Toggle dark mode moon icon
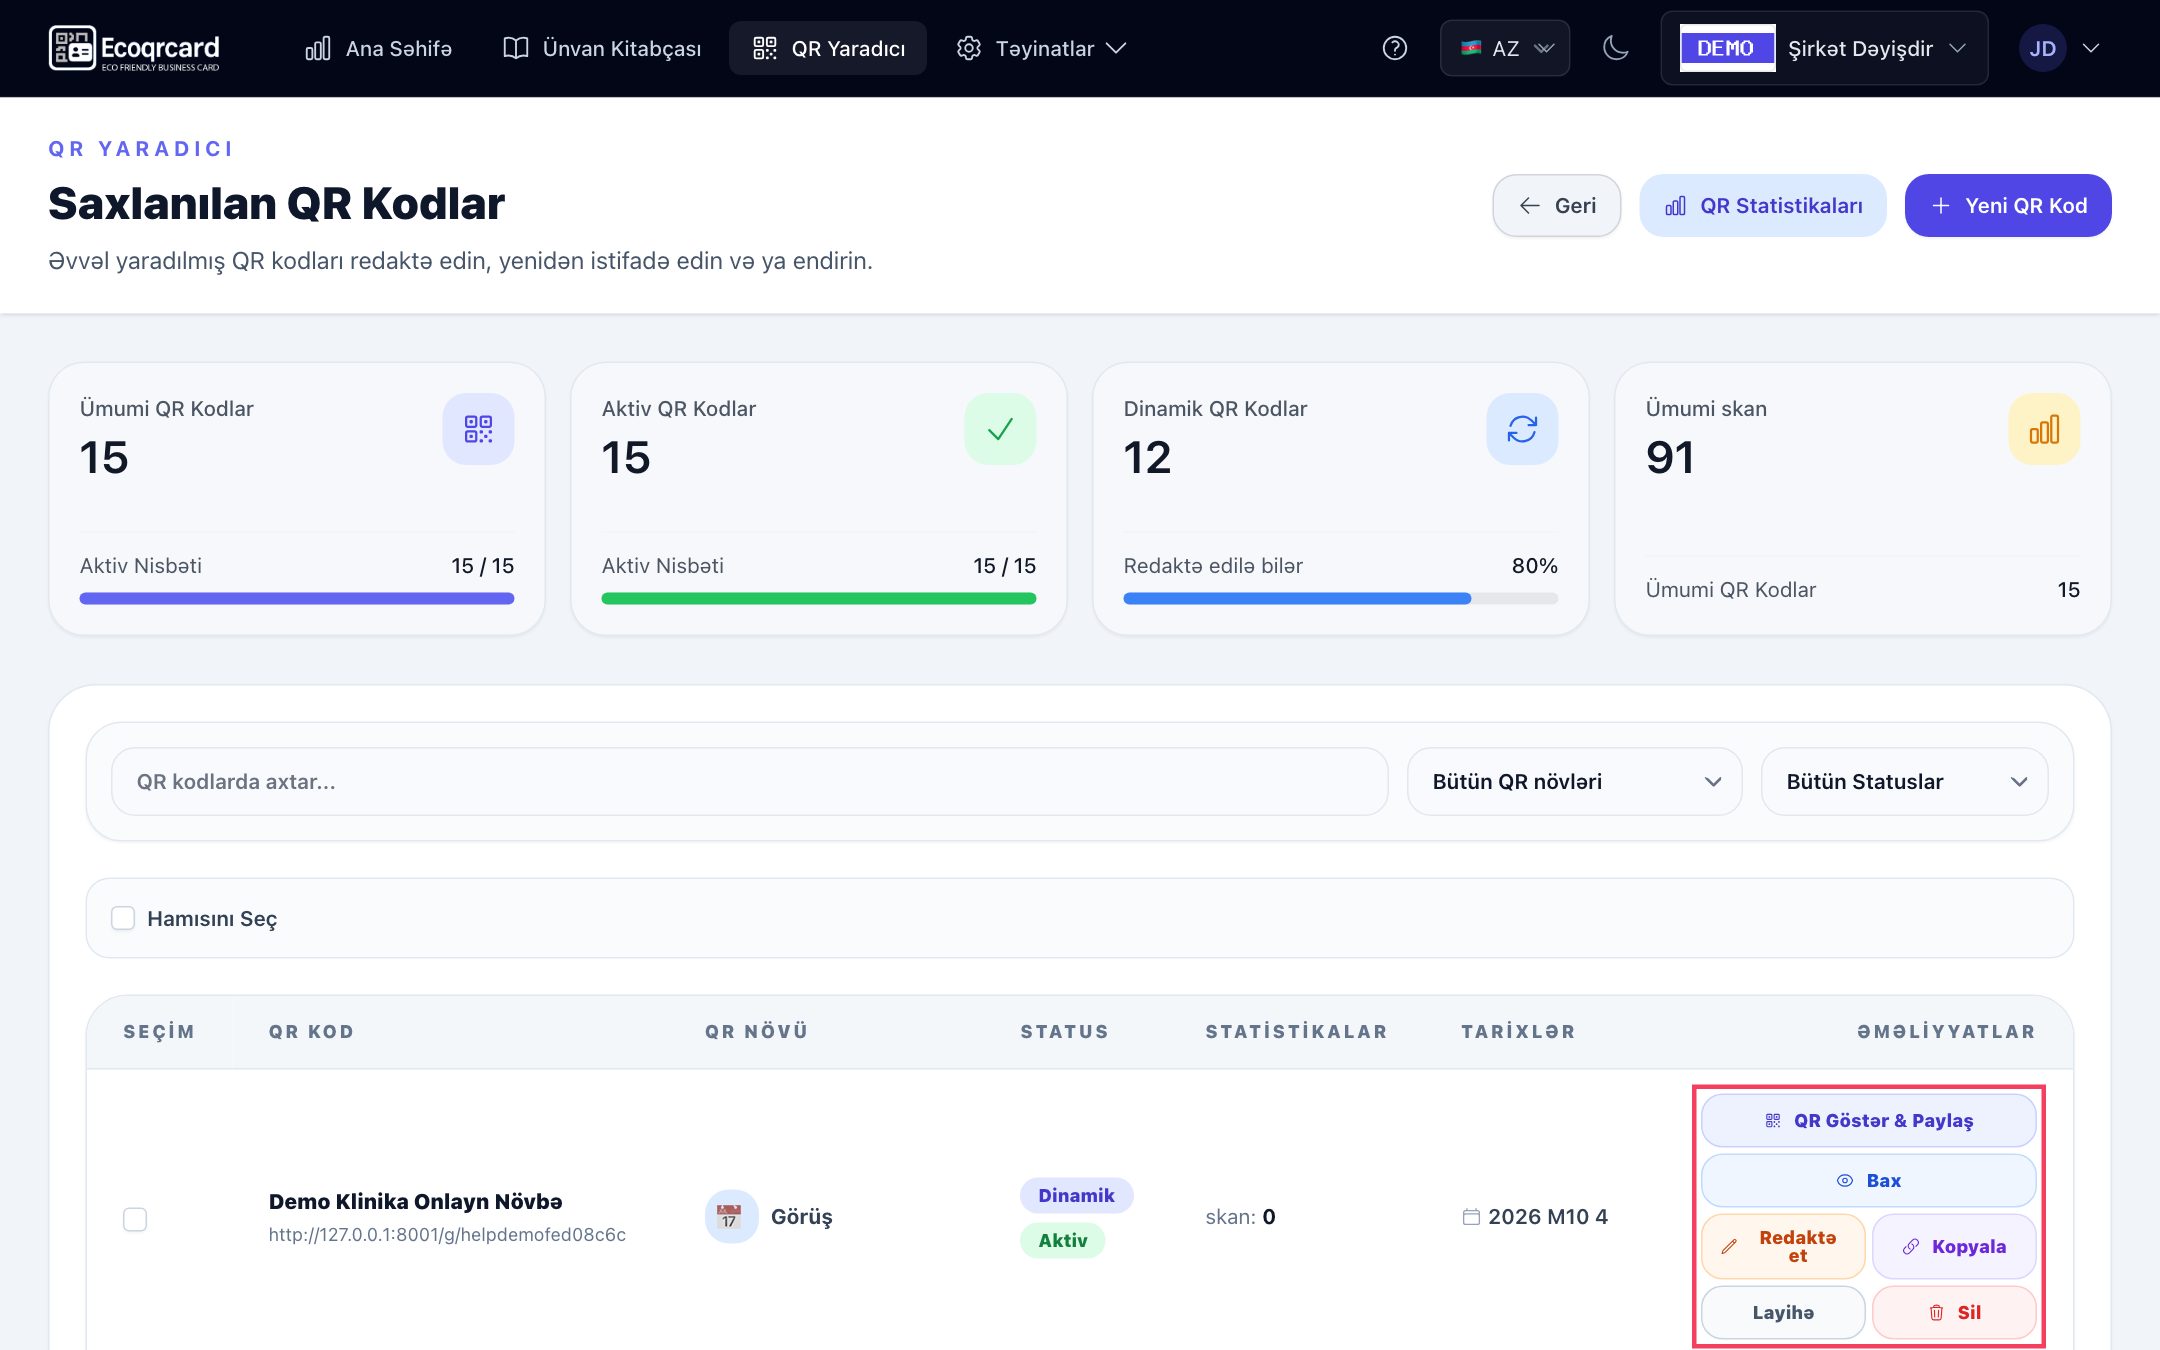 tap(1615, 48)
